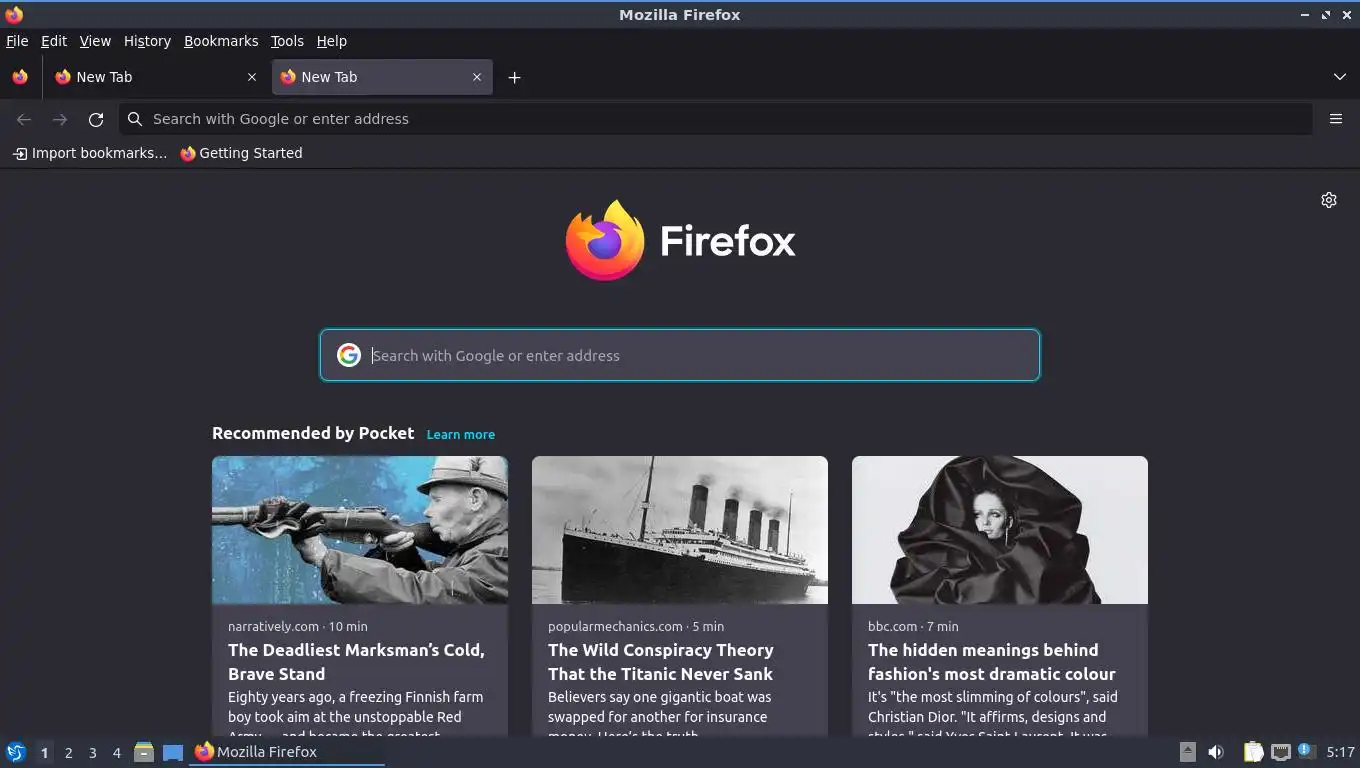Open hidden meanings behind fashion's colour headline
This screenshot has height=768, width=1360.
coord(992,662)
